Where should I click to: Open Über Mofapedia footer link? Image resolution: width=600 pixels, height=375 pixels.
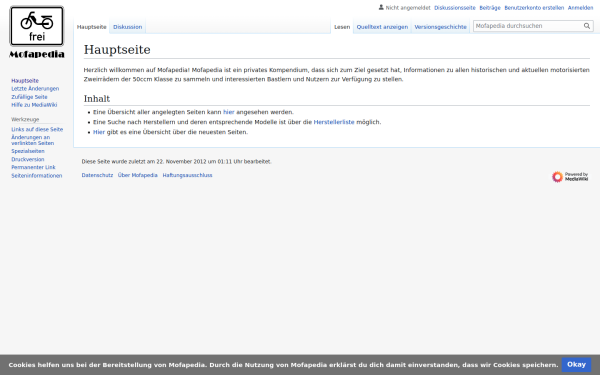pos(137,175)
